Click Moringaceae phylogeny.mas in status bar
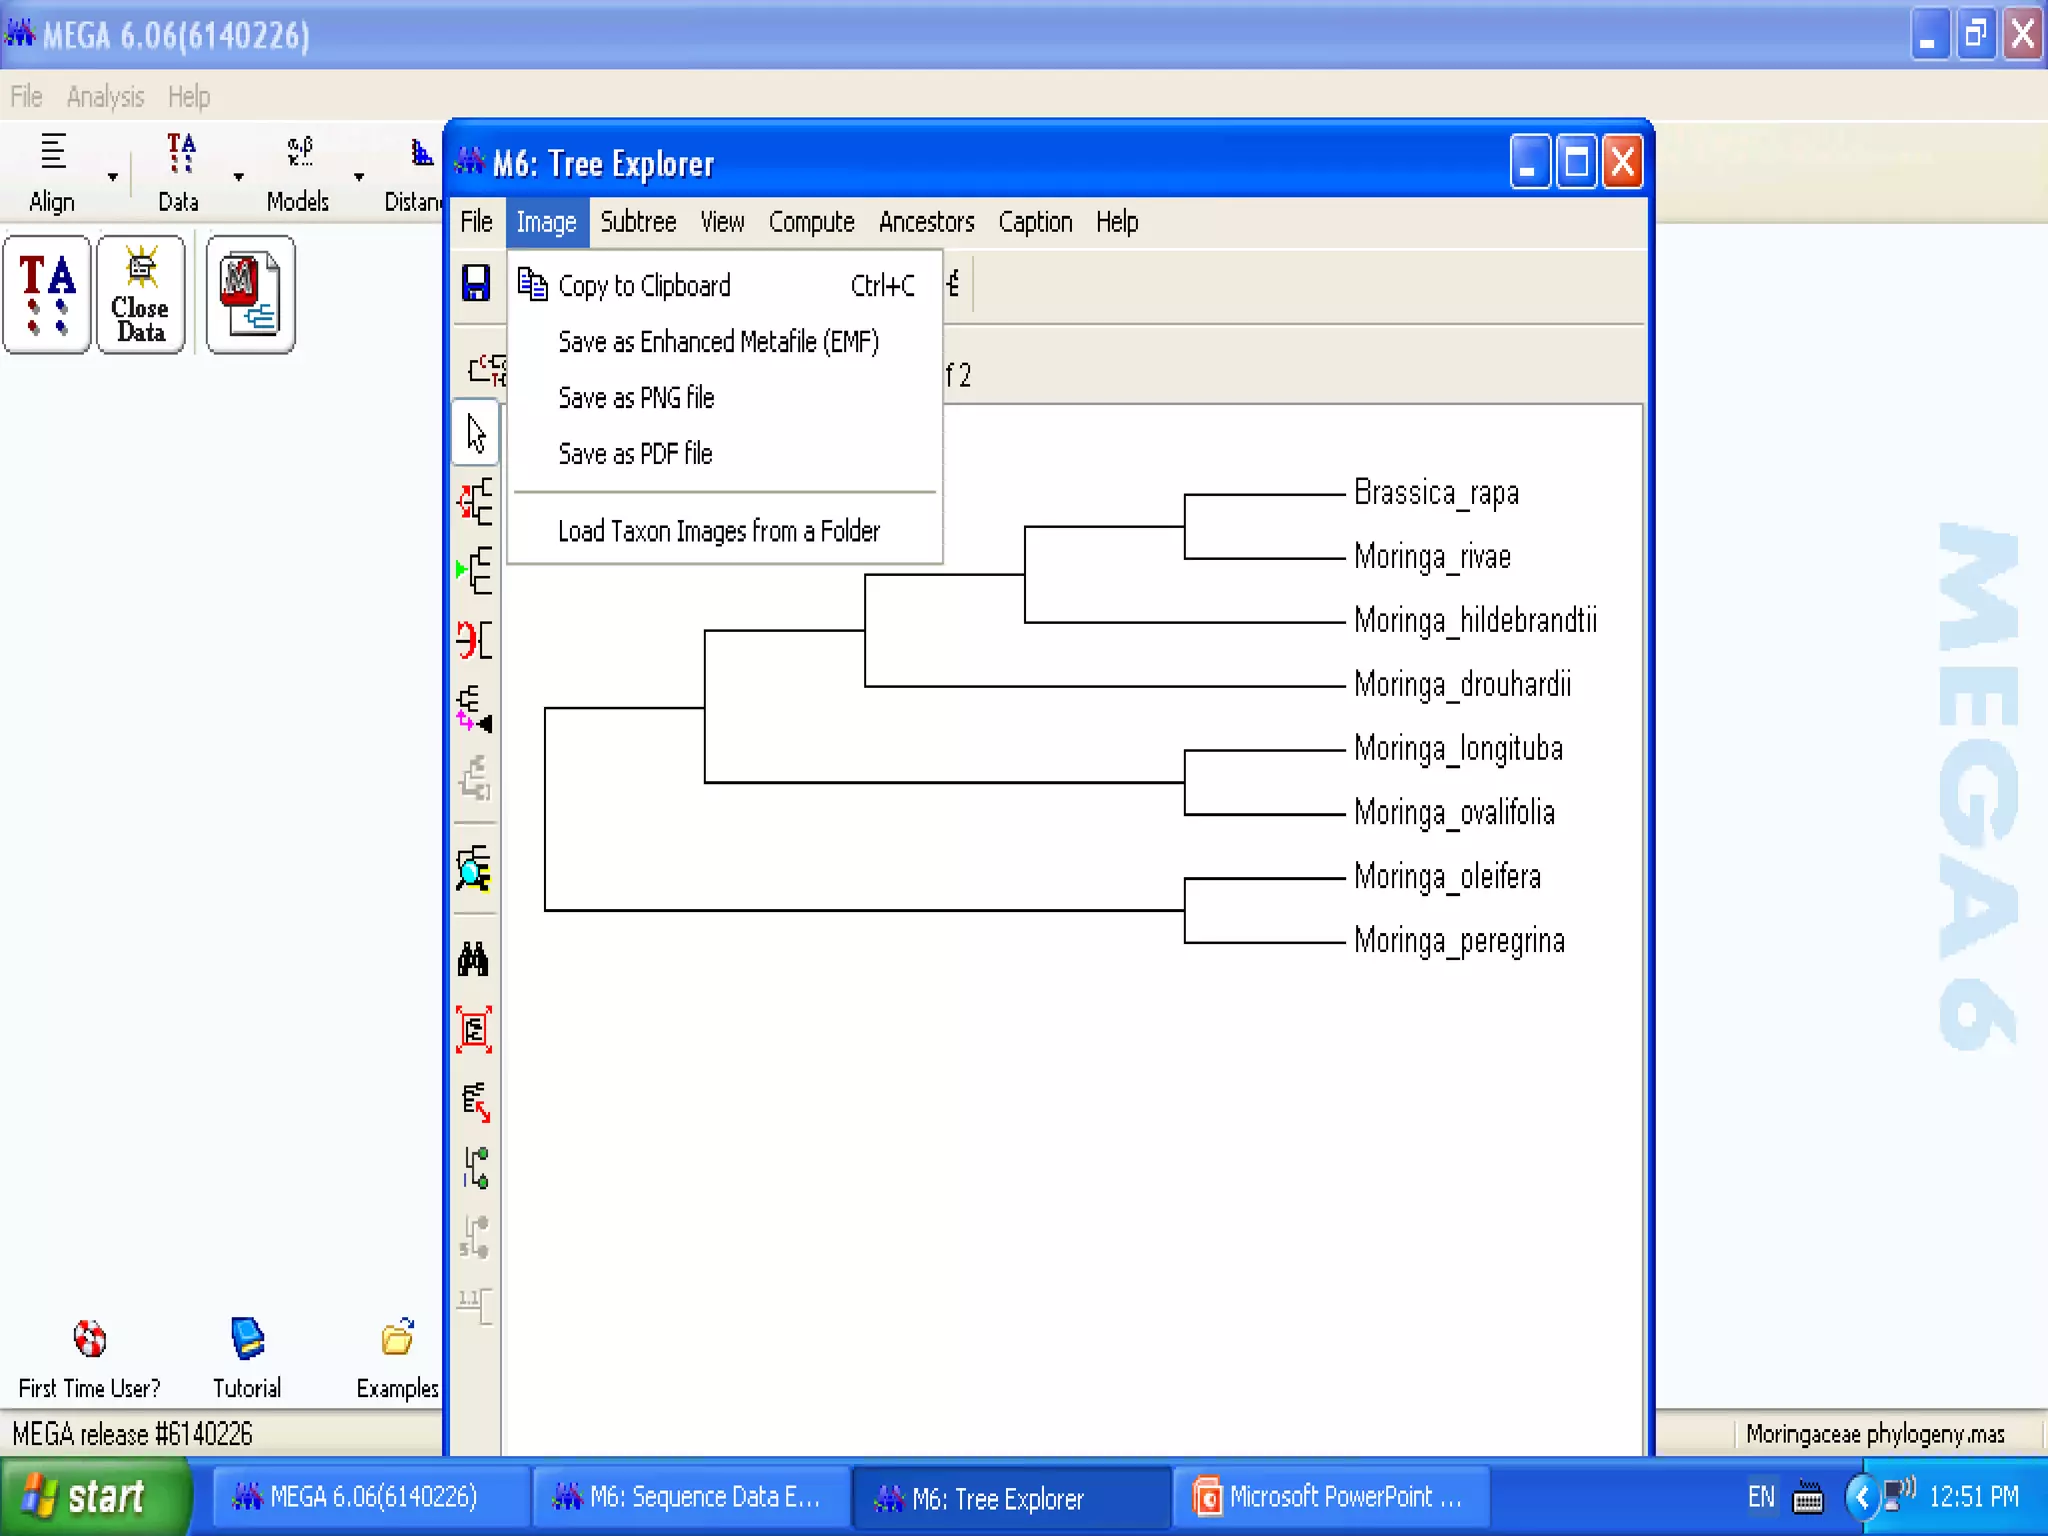Screen dimensions: 2048x1536 point(1875,1434)
